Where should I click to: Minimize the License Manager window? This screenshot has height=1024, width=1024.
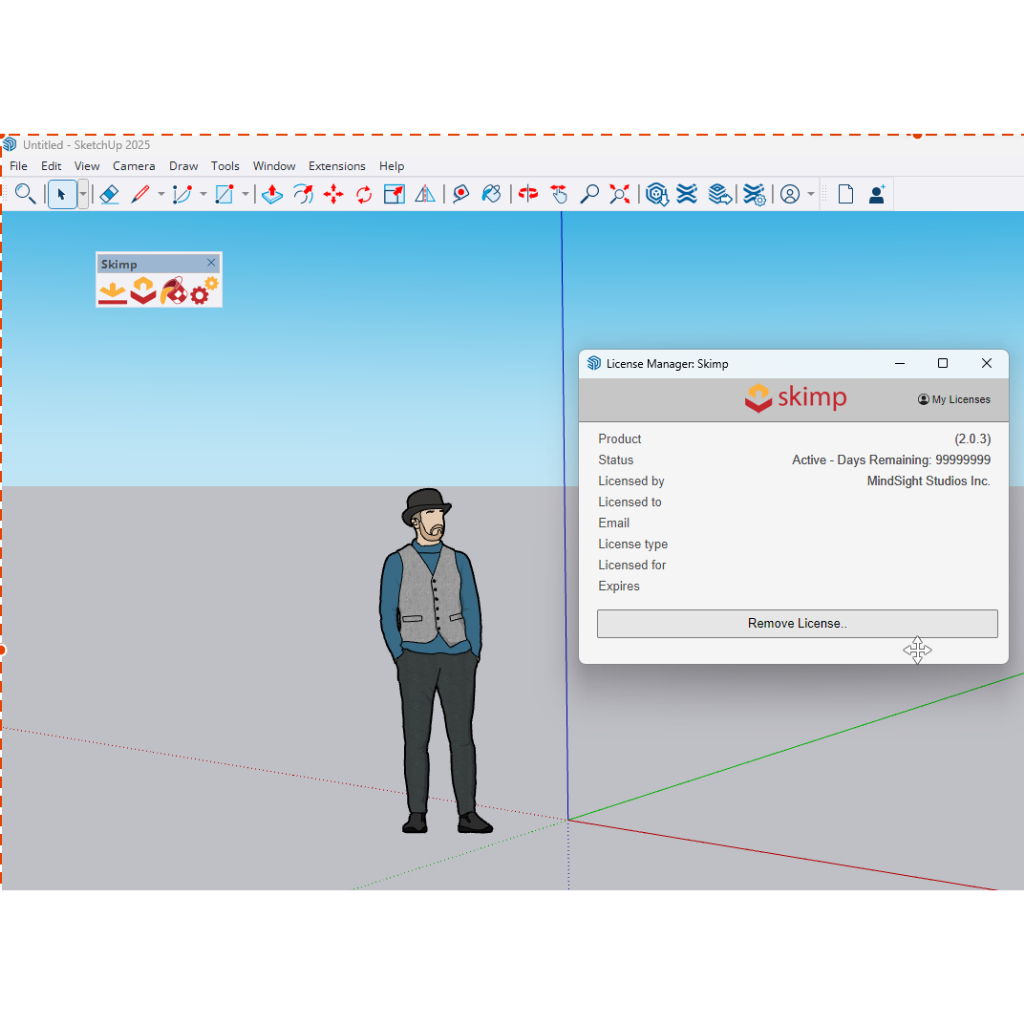(x=900, y=363)
